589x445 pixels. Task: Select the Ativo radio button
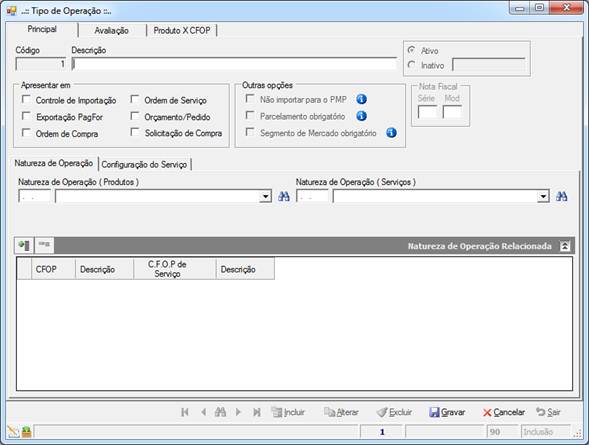click(x=412, y=50)
